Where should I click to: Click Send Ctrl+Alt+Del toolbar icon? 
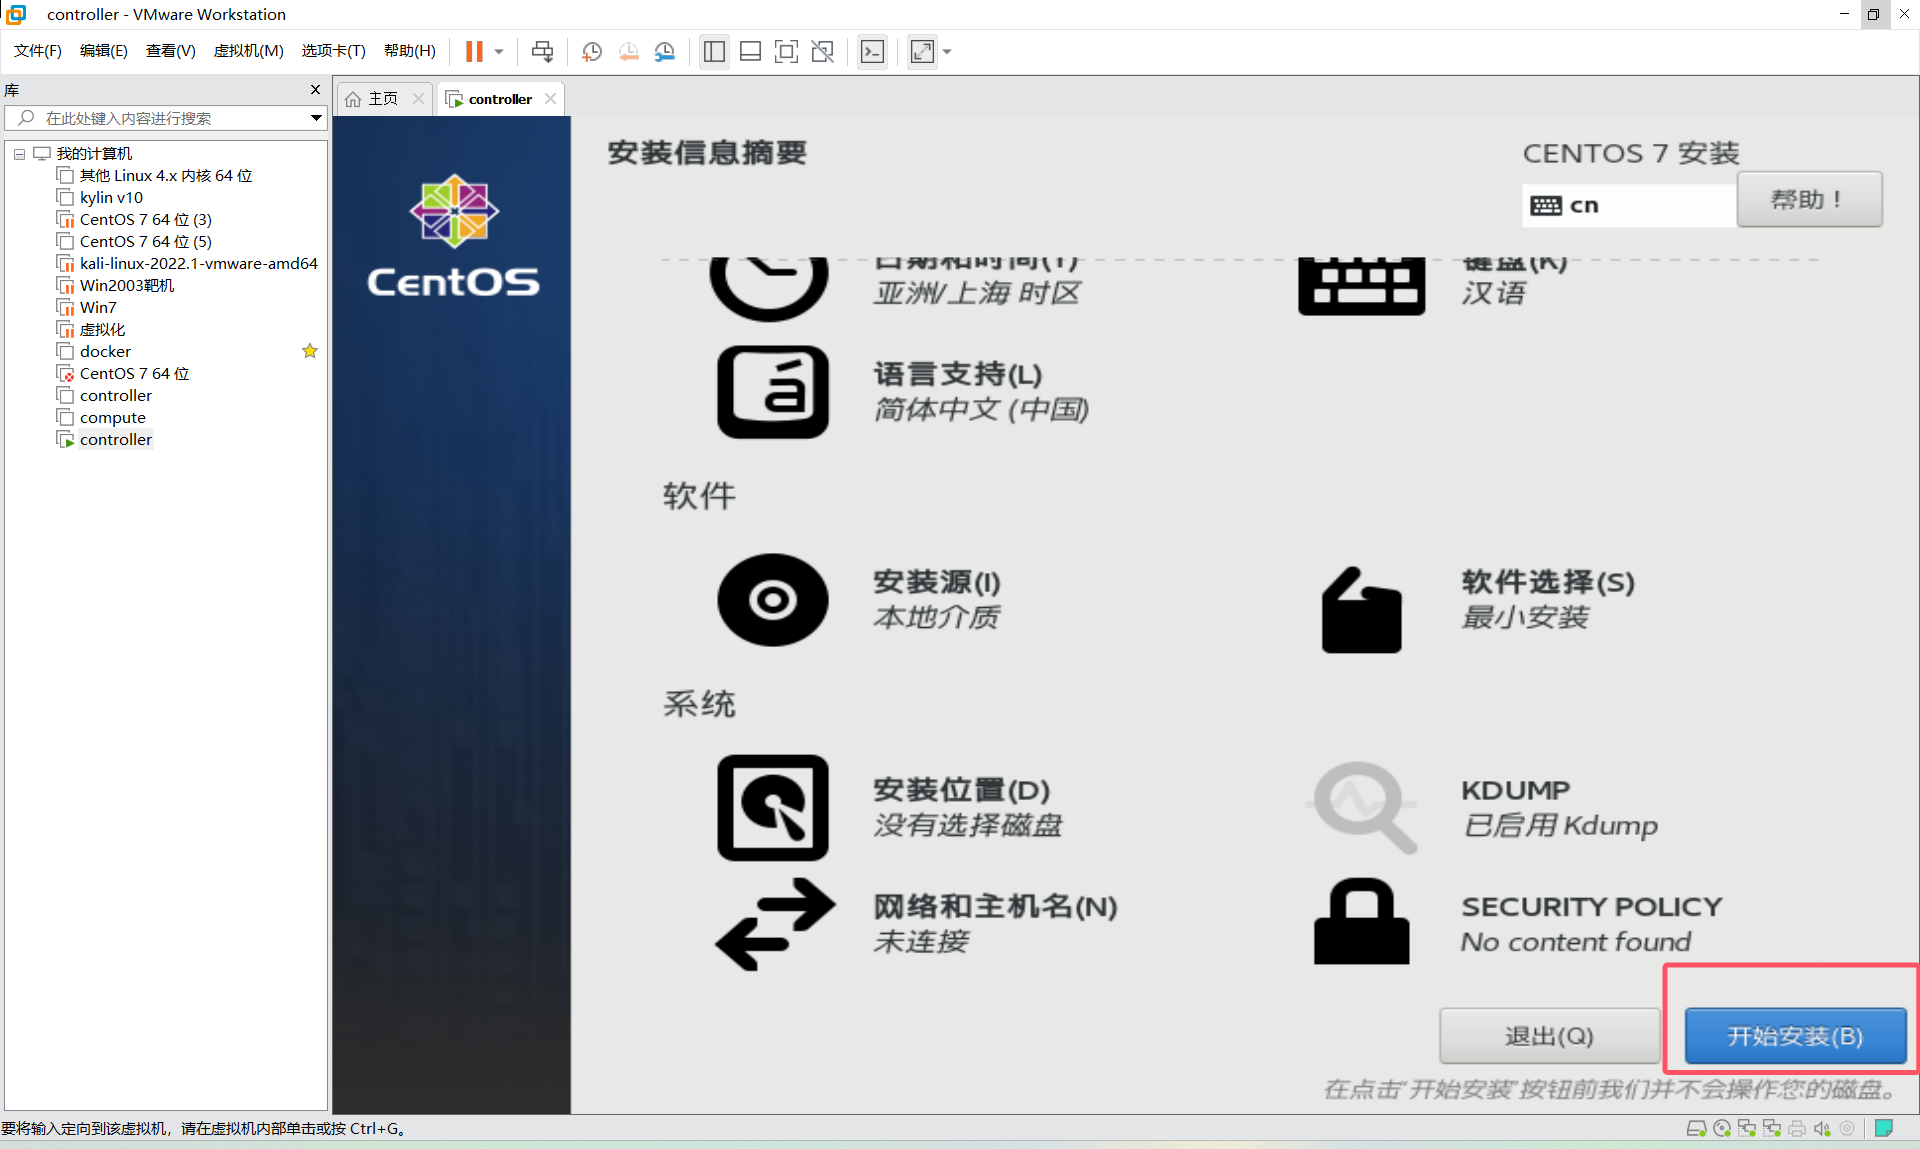542,51
